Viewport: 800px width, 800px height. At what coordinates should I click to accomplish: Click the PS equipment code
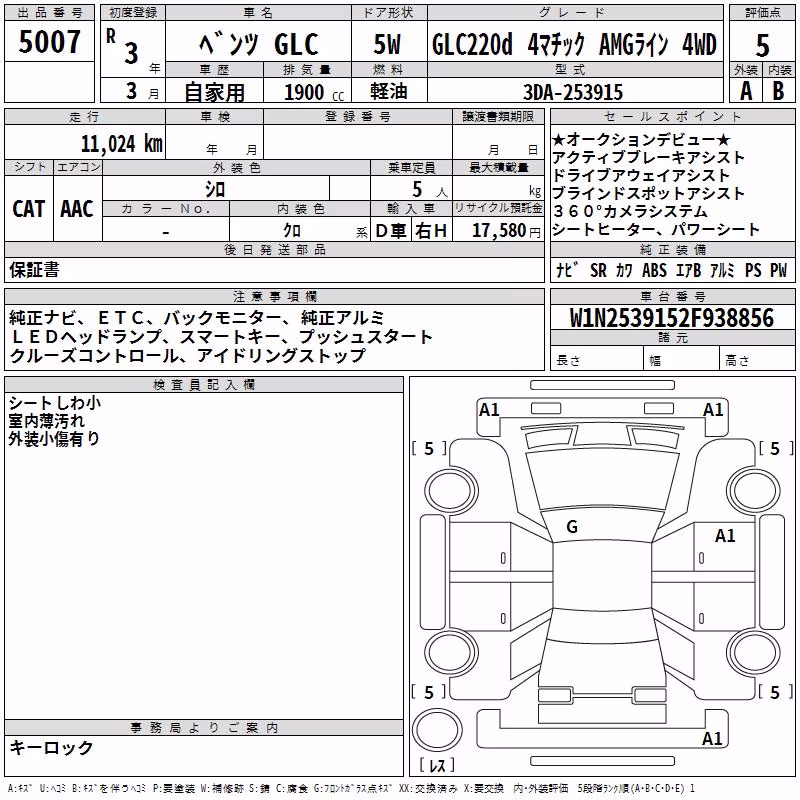click(753, 270)
